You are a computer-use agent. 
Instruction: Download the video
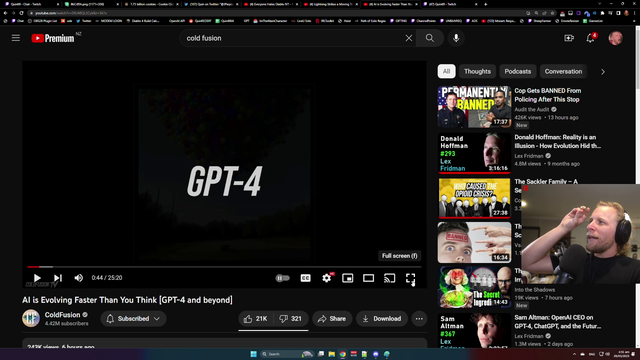[x=382, y=319]
